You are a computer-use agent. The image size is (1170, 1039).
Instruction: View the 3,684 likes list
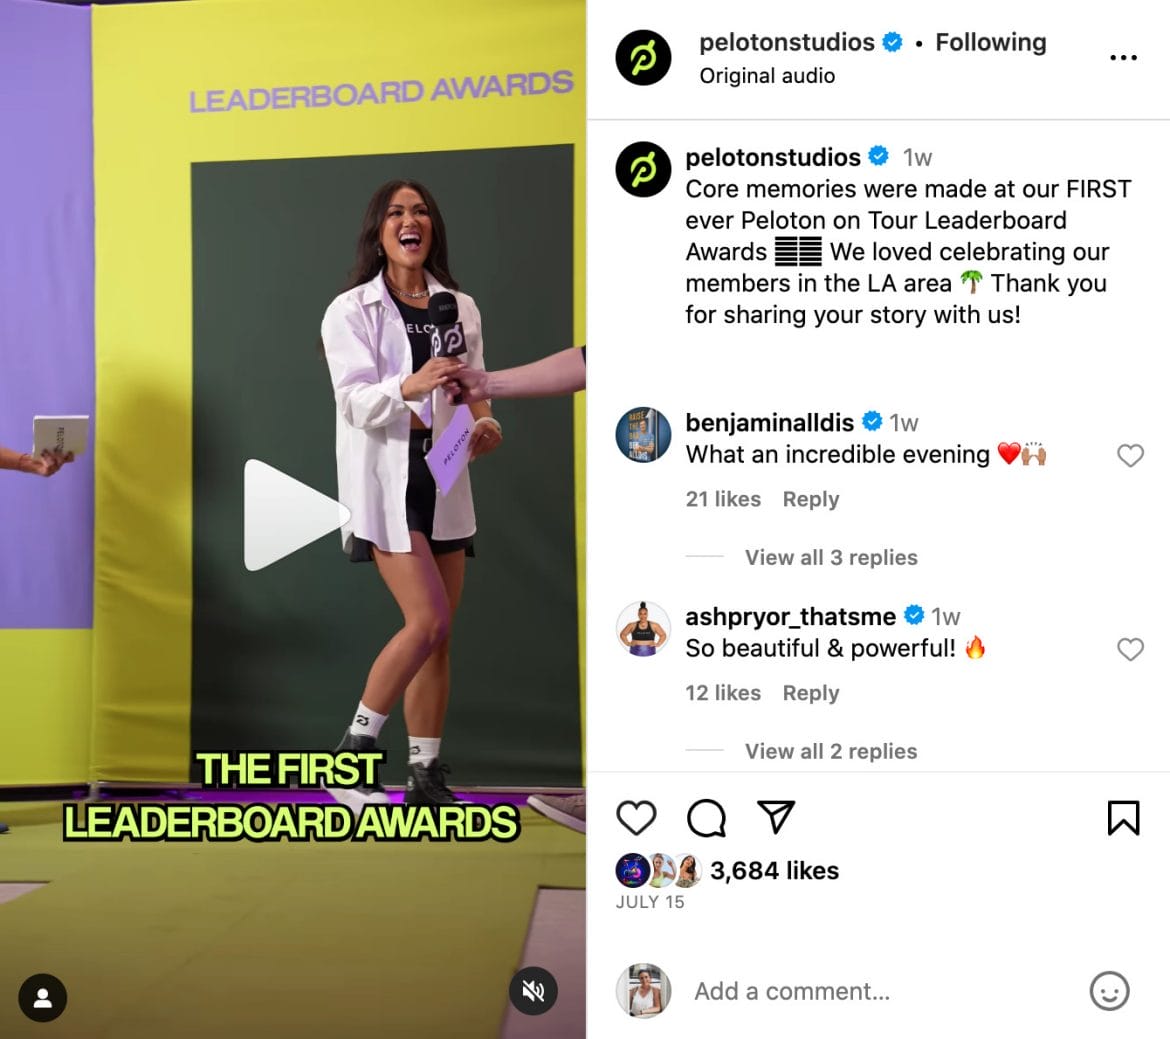(774, 870)
